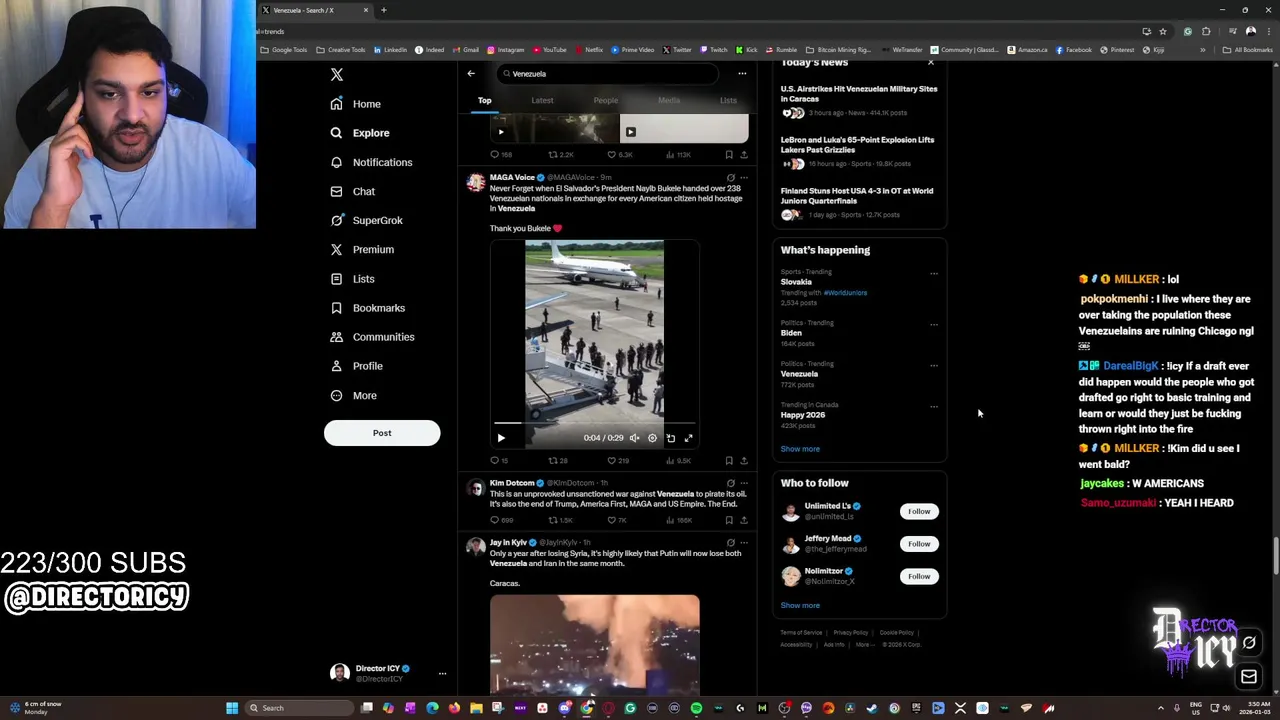Share the MAGA Voice post

(x=743, y=461)
